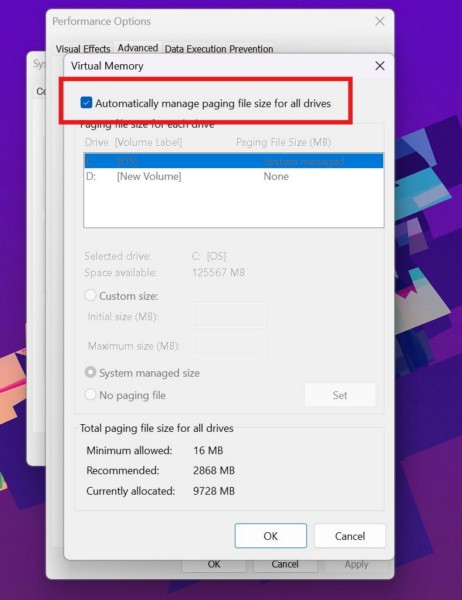Select drive C: [OS] in list
Screen dimensions: 462x600
coord(233,161)
